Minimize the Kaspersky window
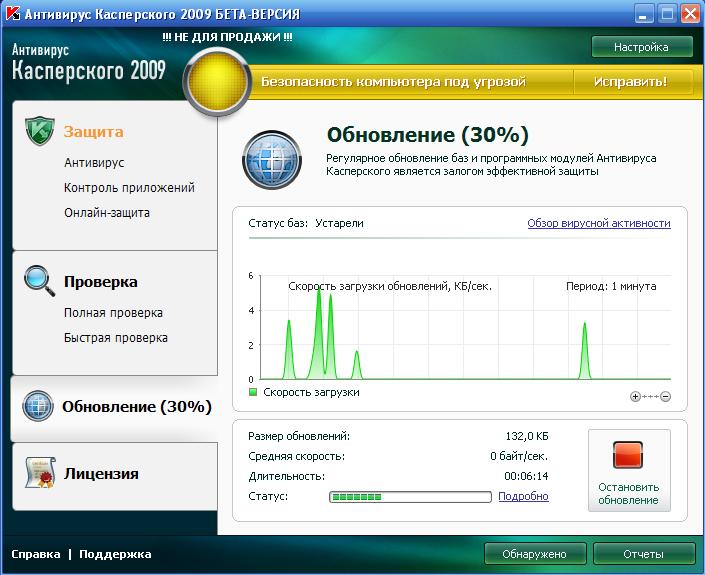Image resolution: width=705 pixels, height=575 pixels. pyautogui.click(x=643, y=14)
